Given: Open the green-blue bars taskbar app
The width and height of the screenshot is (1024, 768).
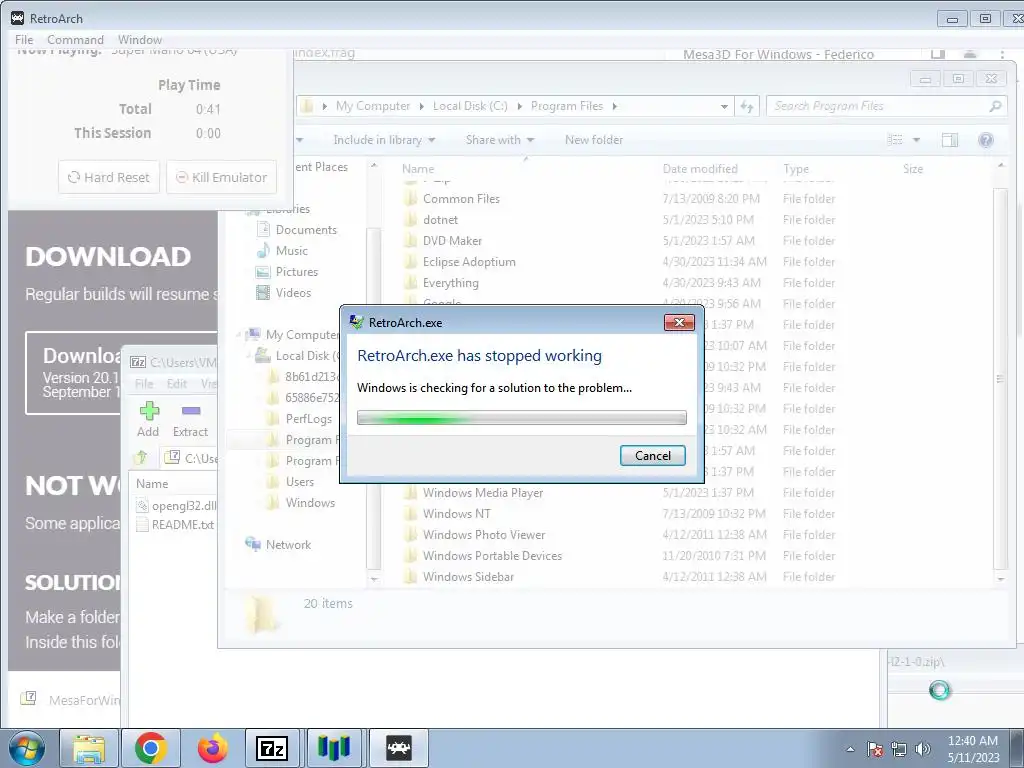Looking at the screenshot, I should coord(334,748).
